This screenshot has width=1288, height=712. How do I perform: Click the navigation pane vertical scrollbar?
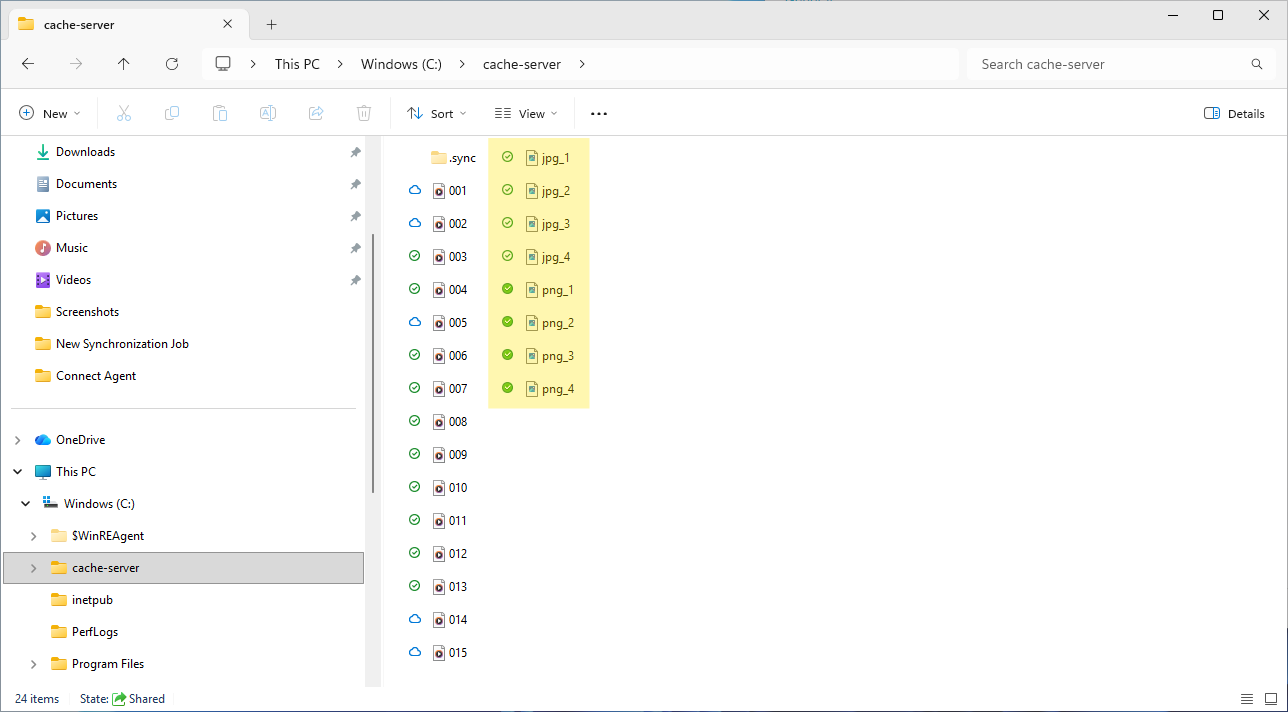[x=373, y=360]
